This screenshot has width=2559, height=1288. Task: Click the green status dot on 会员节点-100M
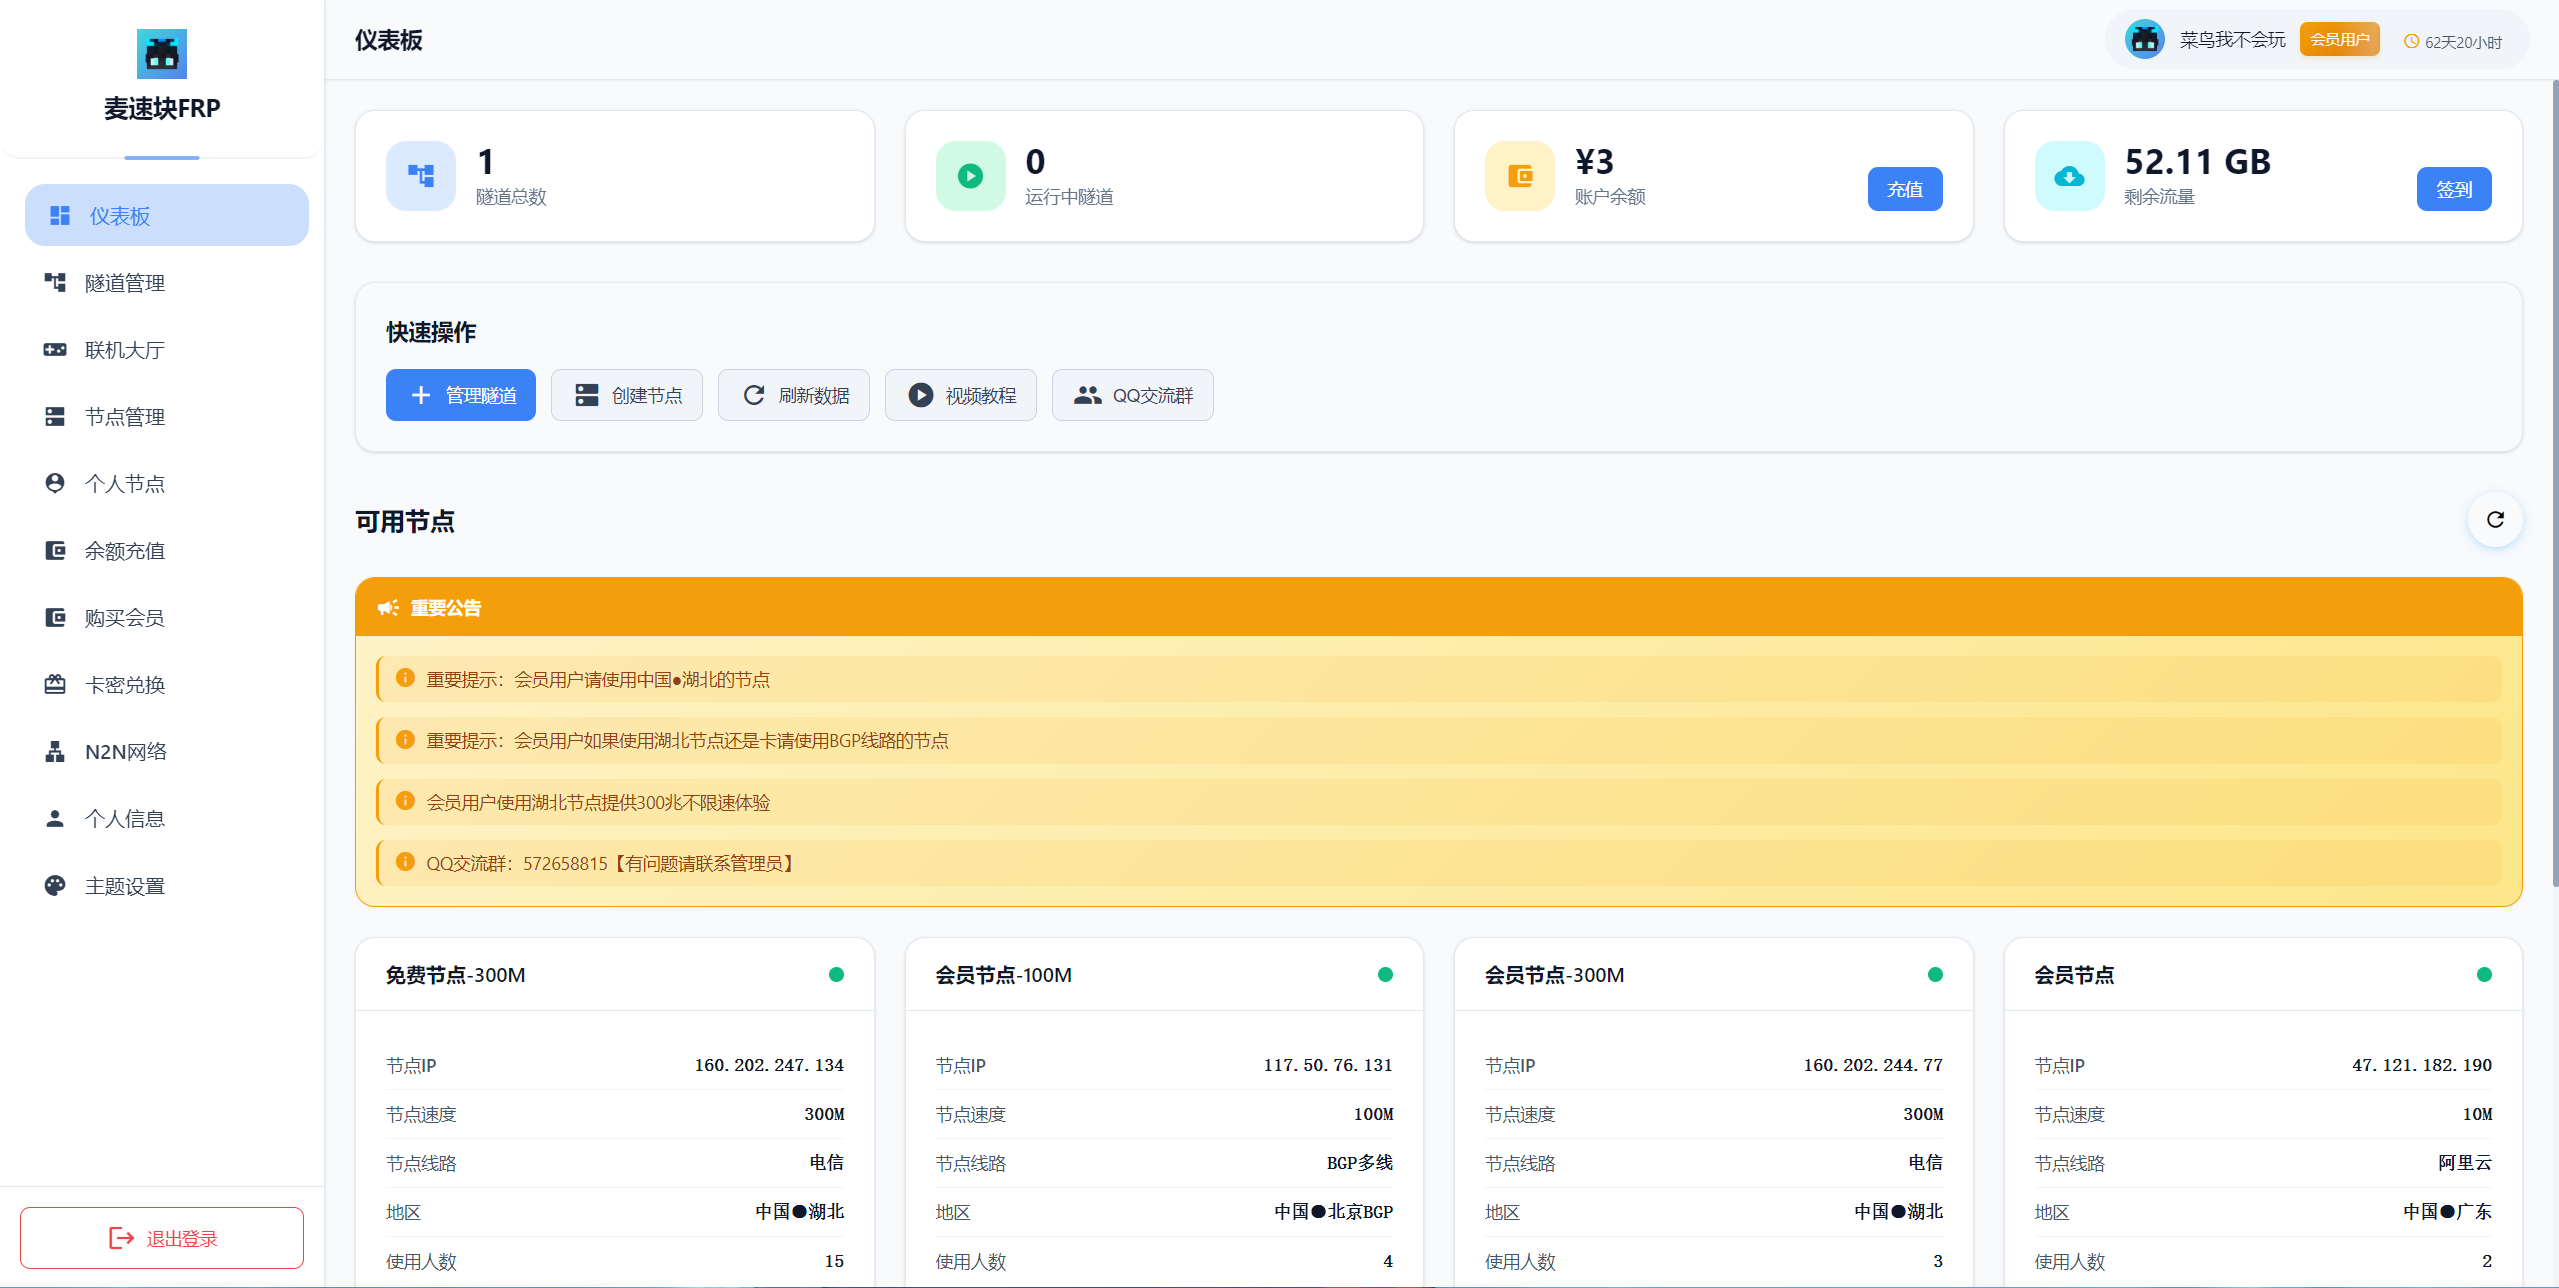(x=1385, y=975)
